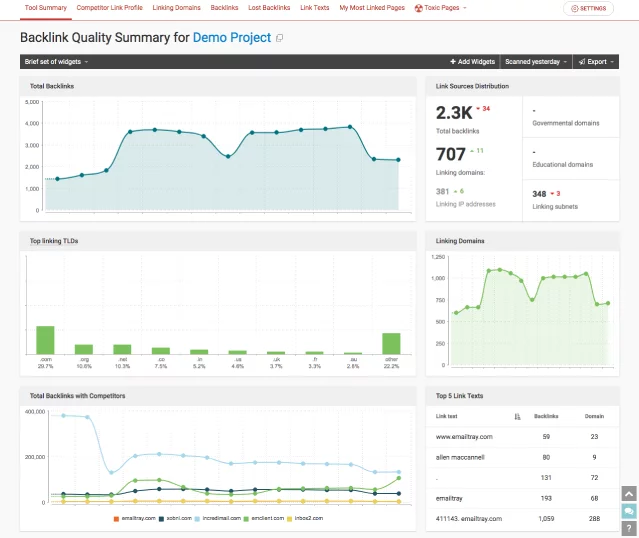Select the allen maccannell link text row
The height and width of the screenshot is (538, 639).
[522, 457]
